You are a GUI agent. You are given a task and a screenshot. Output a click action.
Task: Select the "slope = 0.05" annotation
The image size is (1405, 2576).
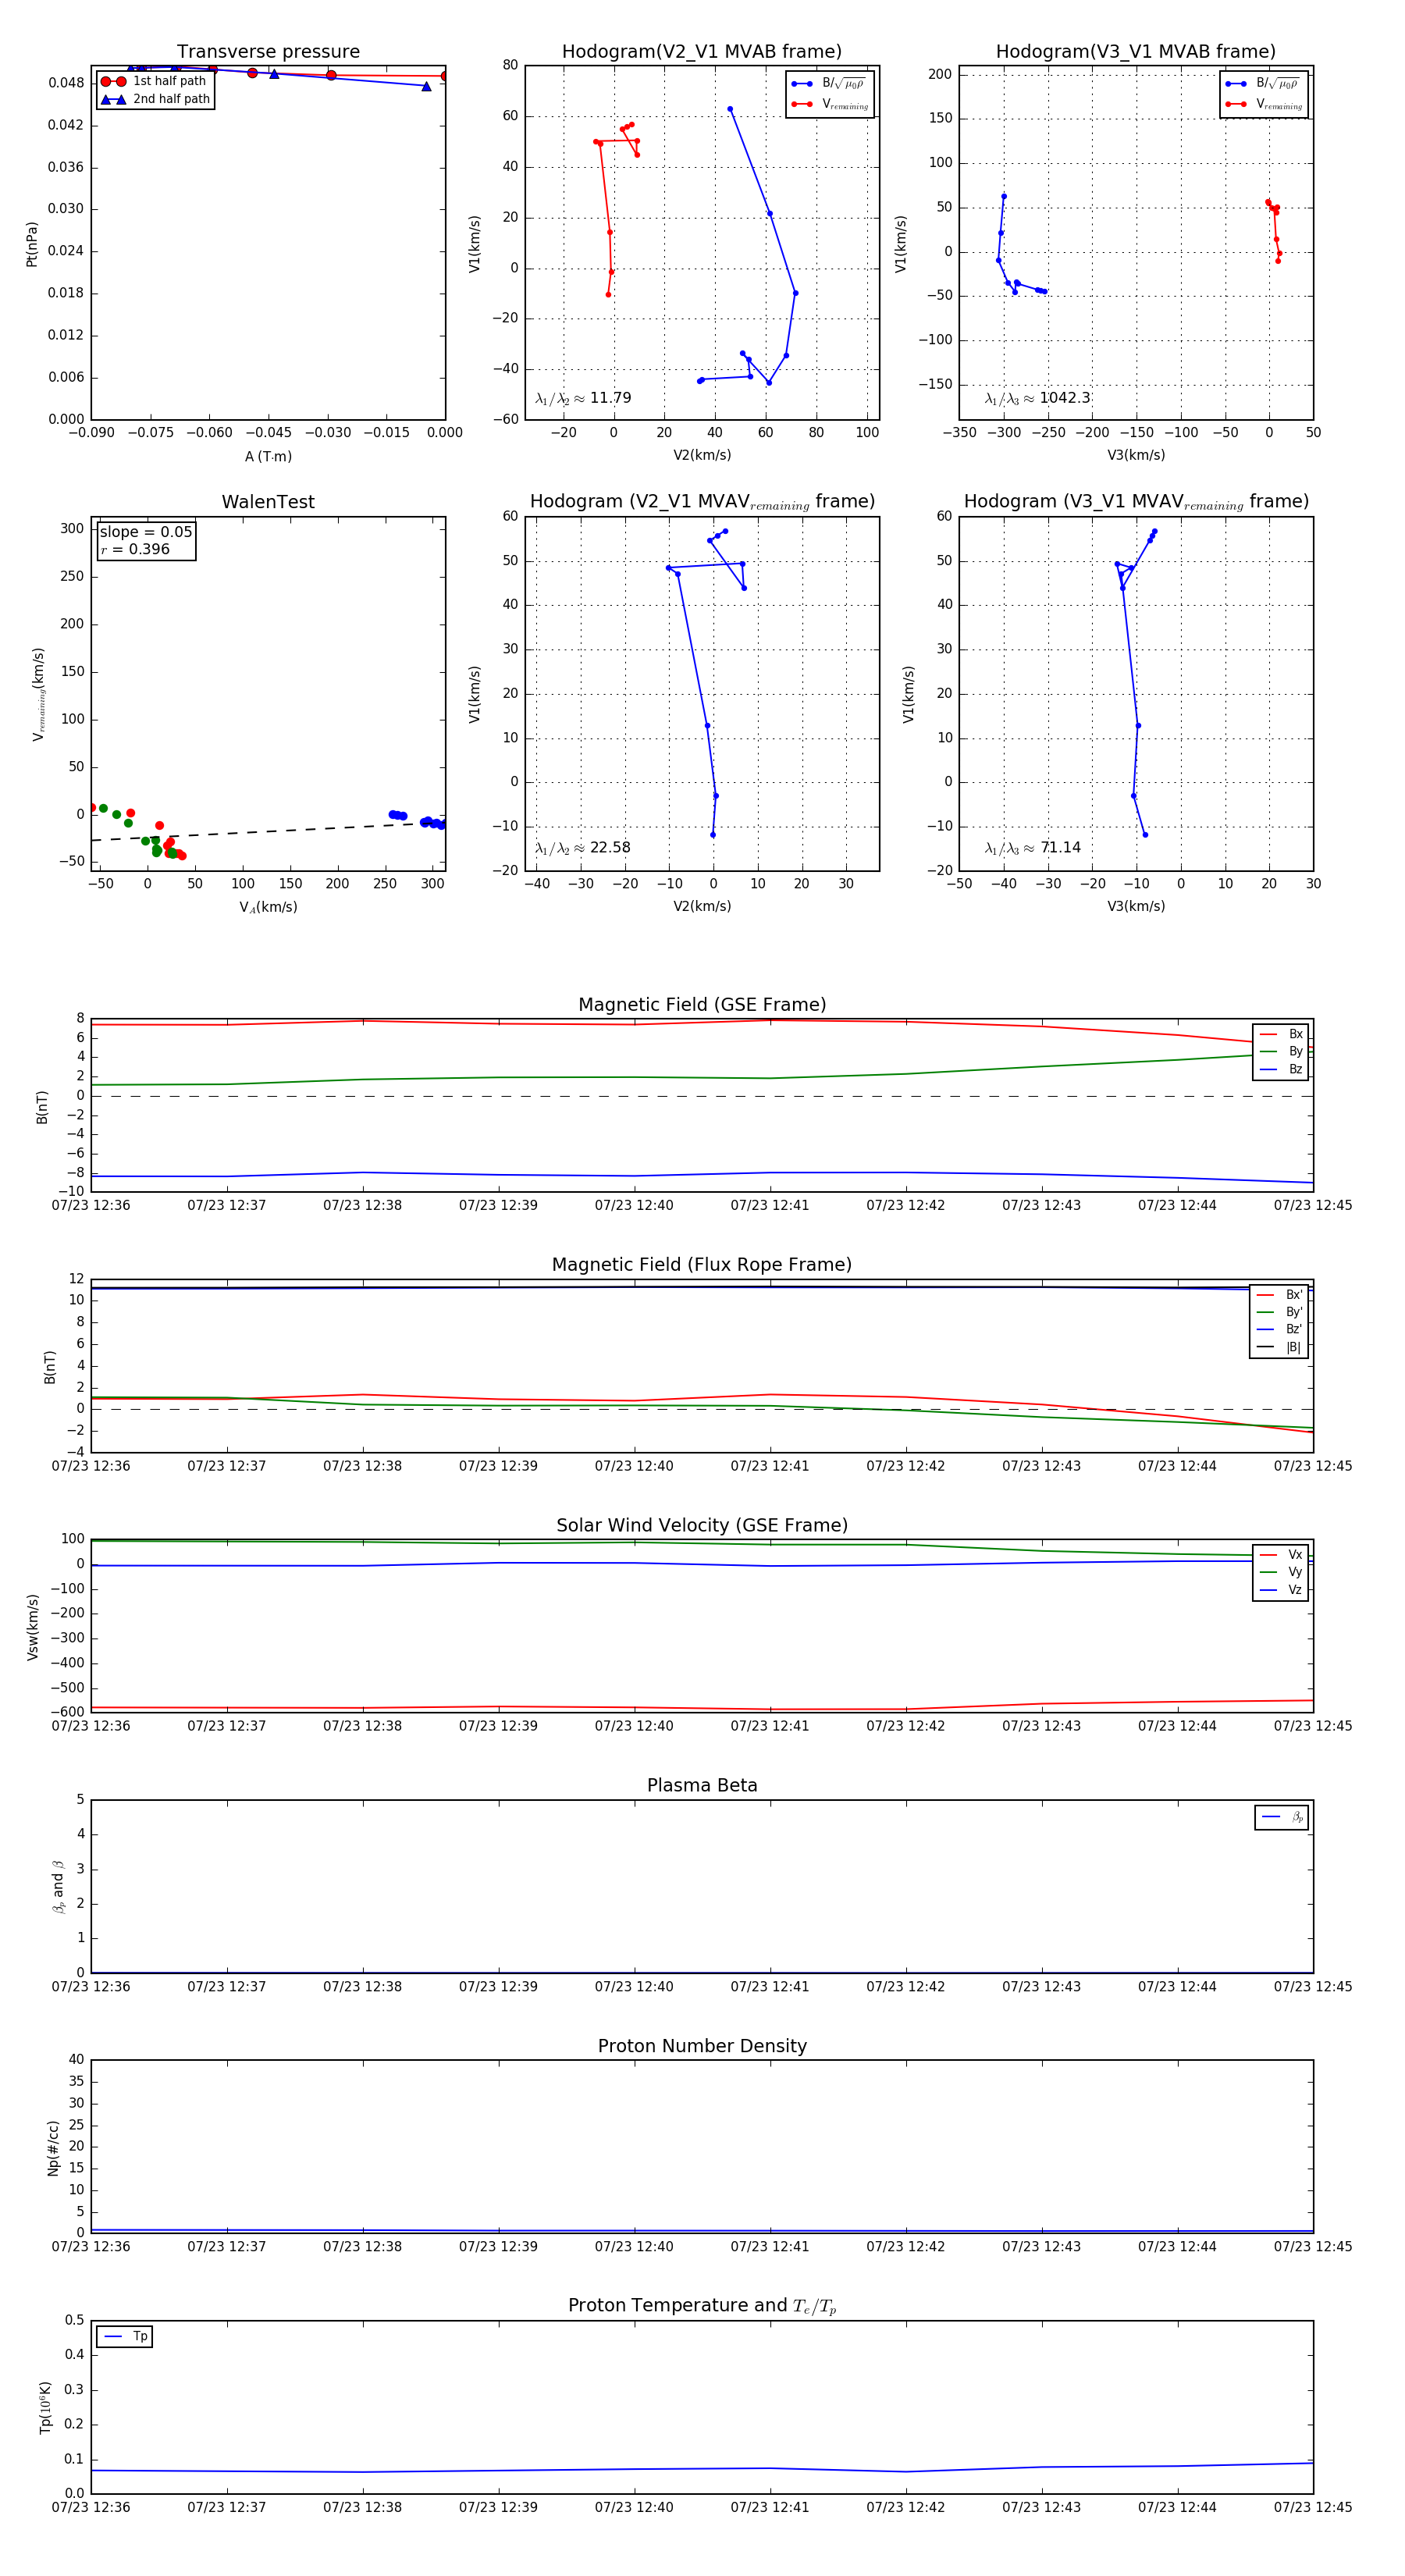tap(146, 532)
